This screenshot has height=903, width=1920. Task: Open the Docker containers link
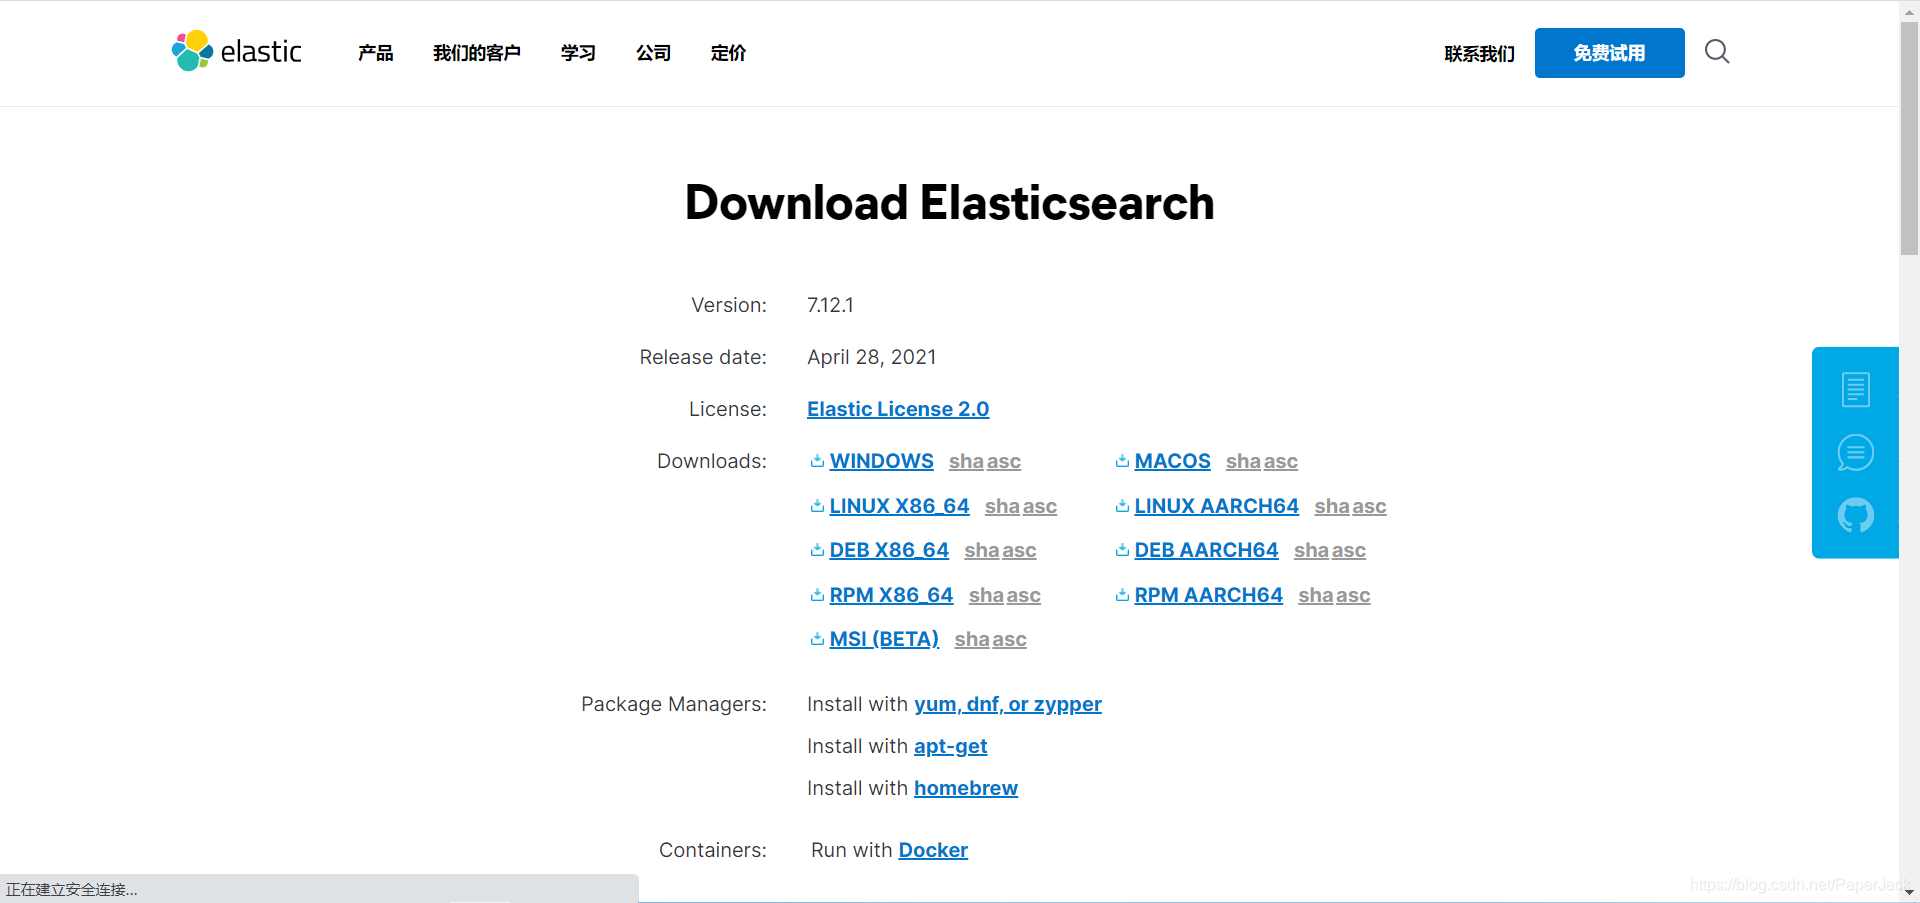933,850
